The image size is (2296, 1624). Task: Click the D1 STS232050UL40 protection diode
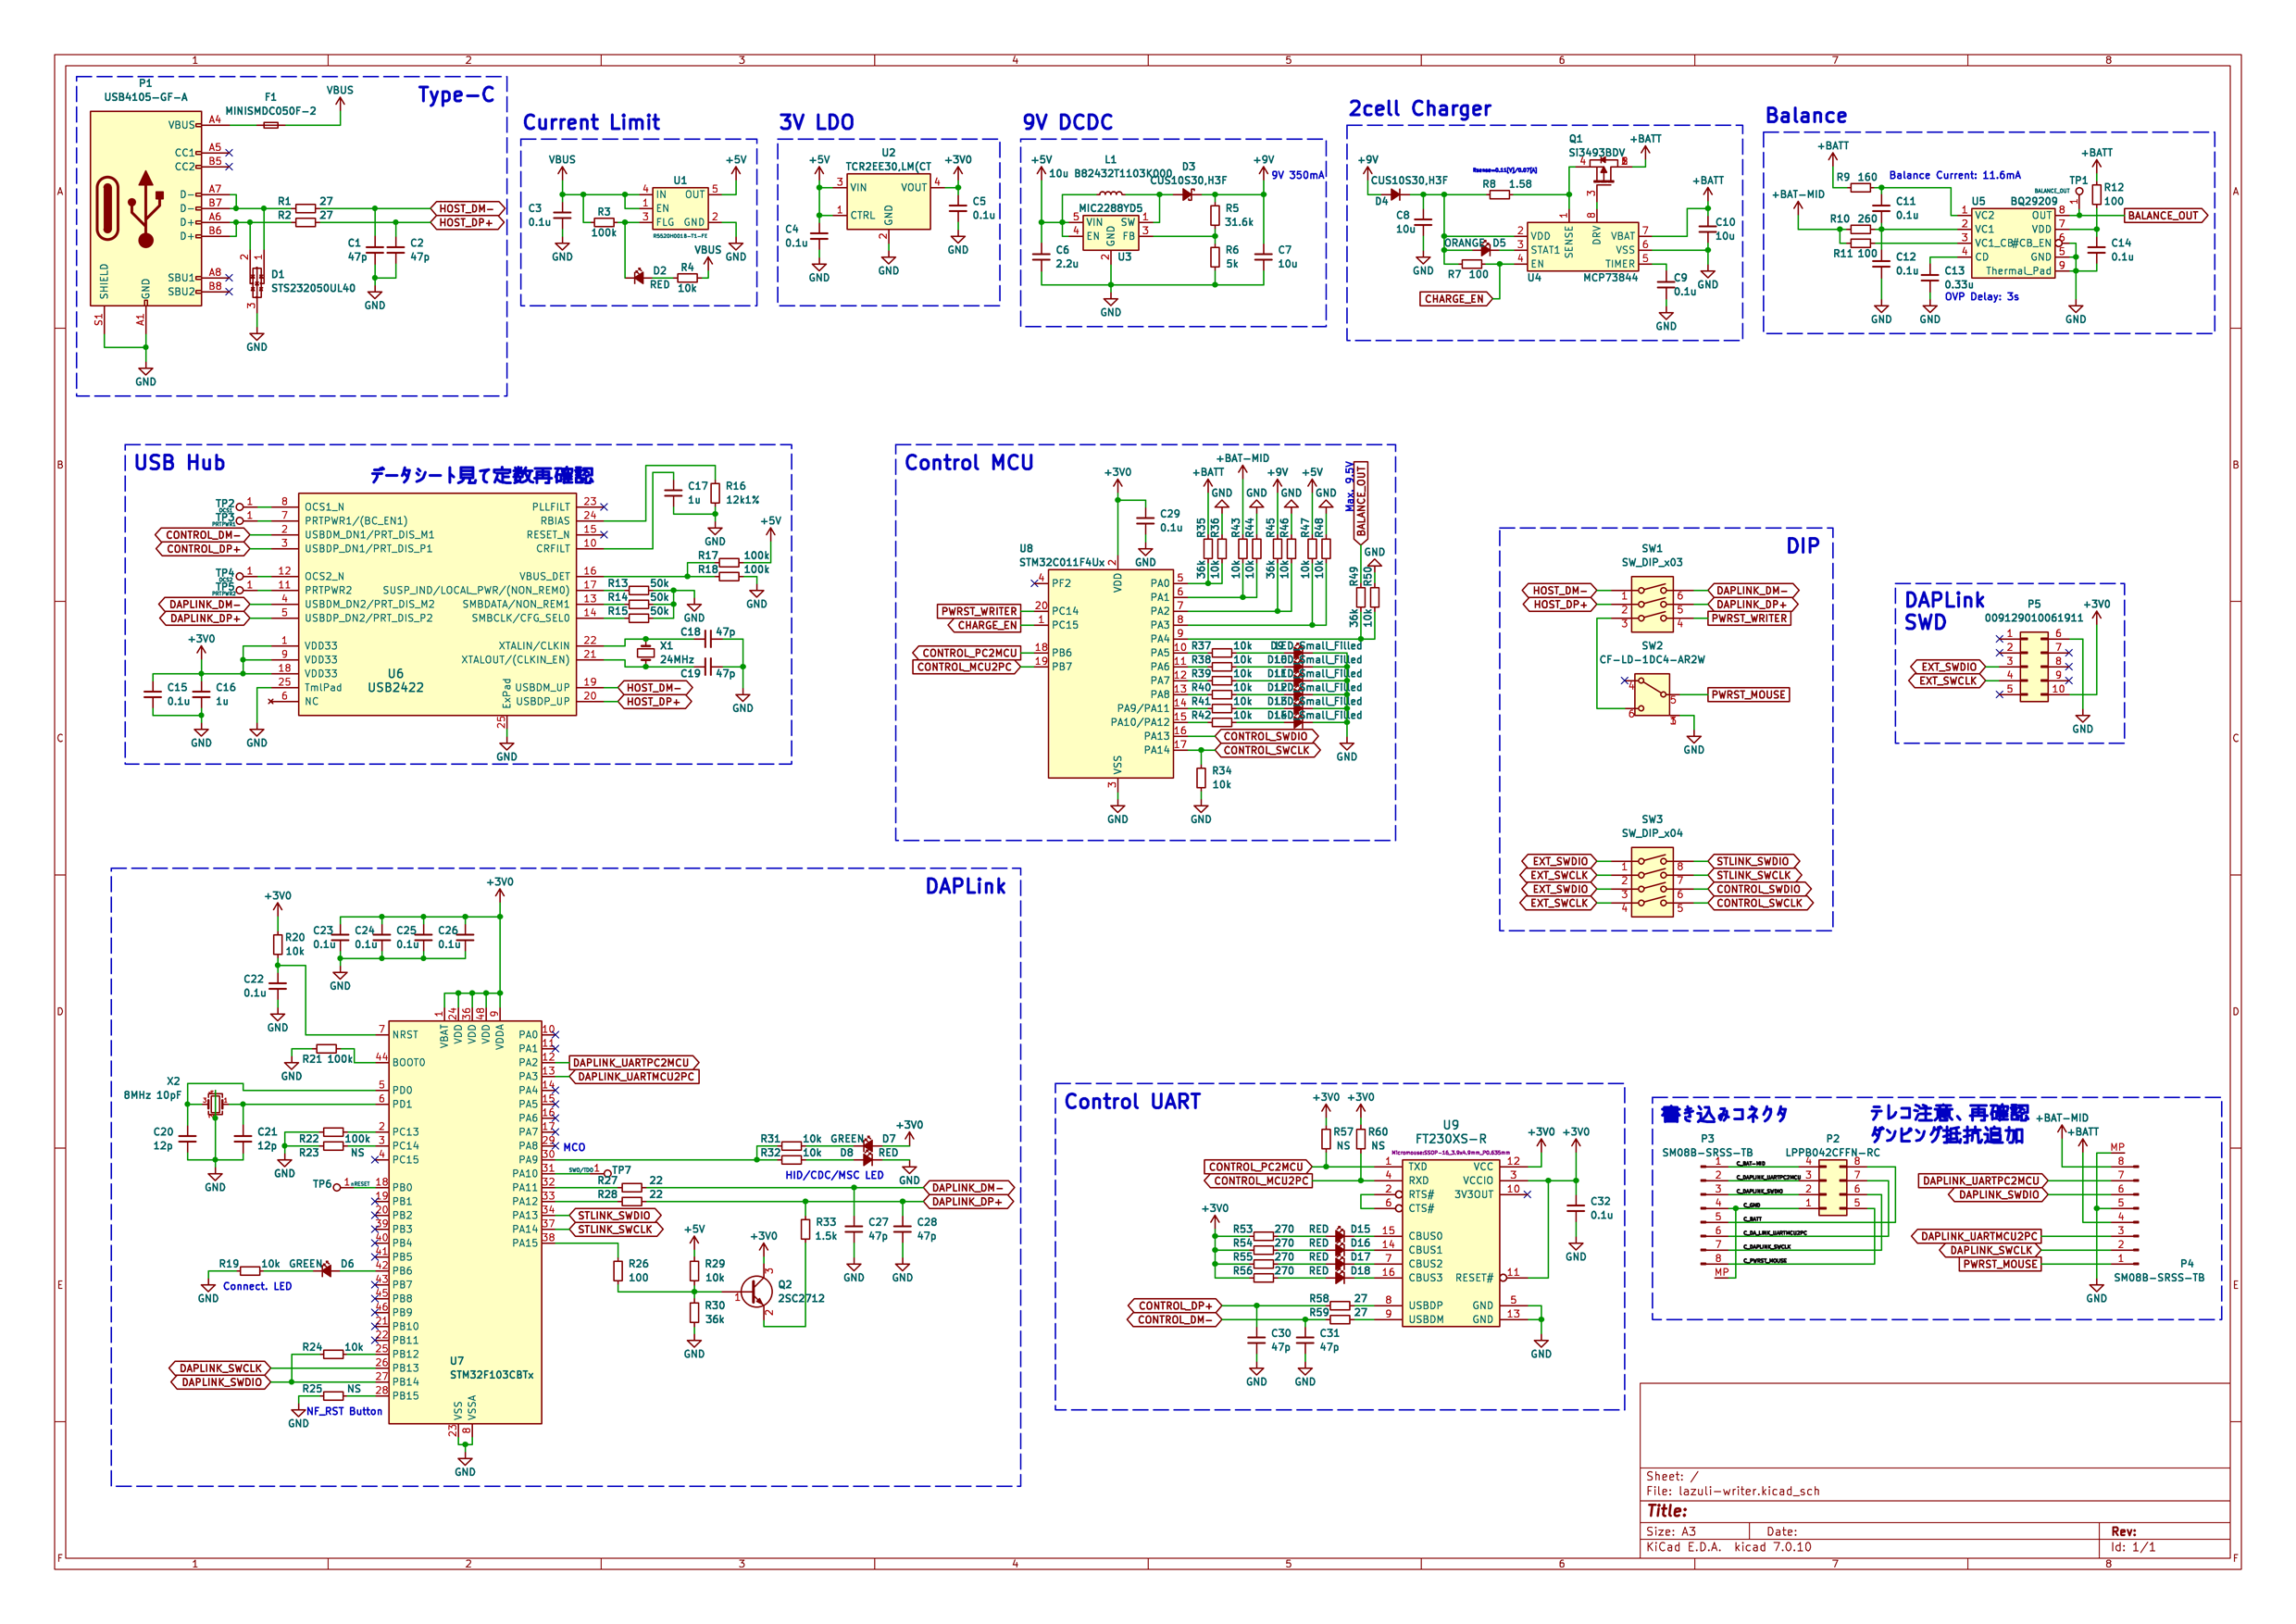(257, 277)
